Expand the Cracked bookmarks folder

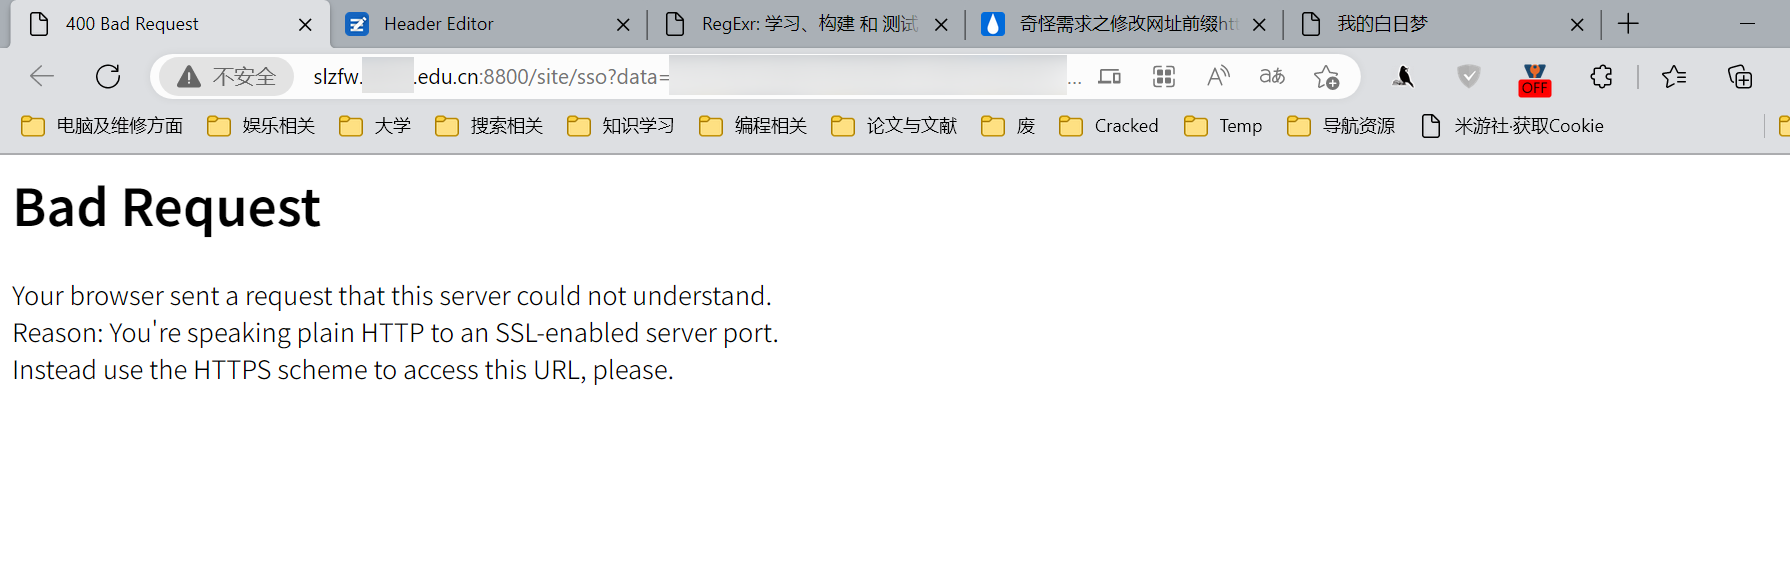click(1109, 126)
